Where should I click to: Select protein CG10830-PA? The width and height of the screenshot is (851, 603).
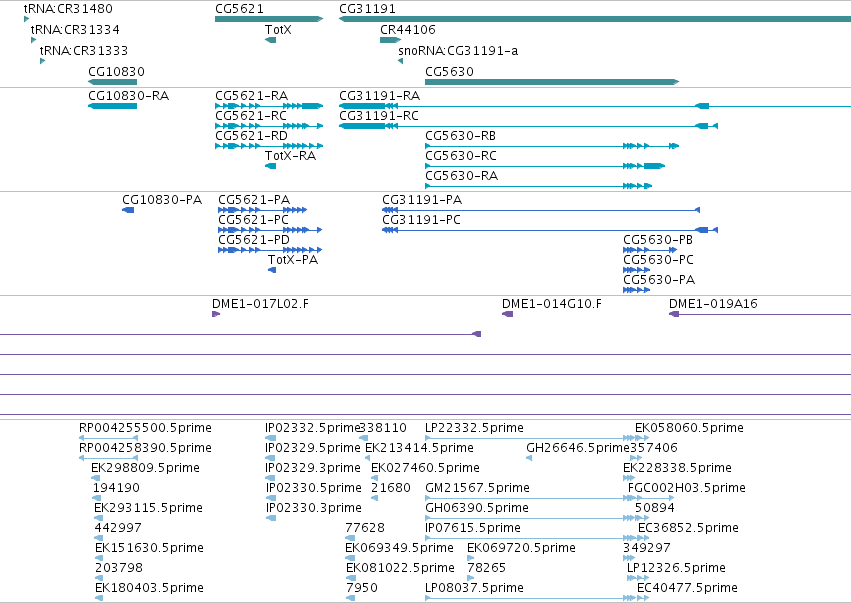[x=128, y=210]
